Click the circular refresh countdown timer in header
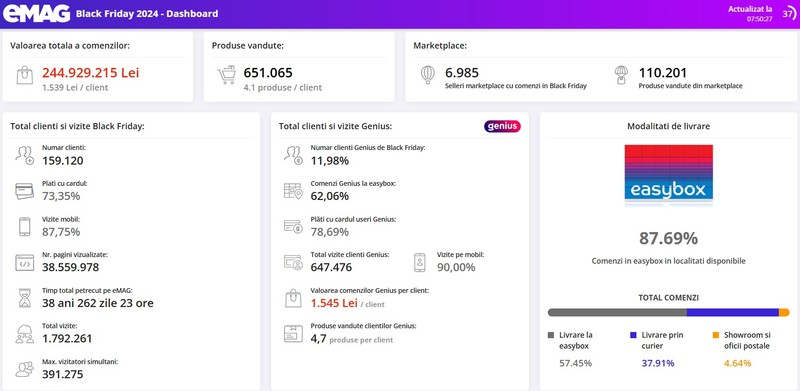The image size is (800, 391). [789, 14]
